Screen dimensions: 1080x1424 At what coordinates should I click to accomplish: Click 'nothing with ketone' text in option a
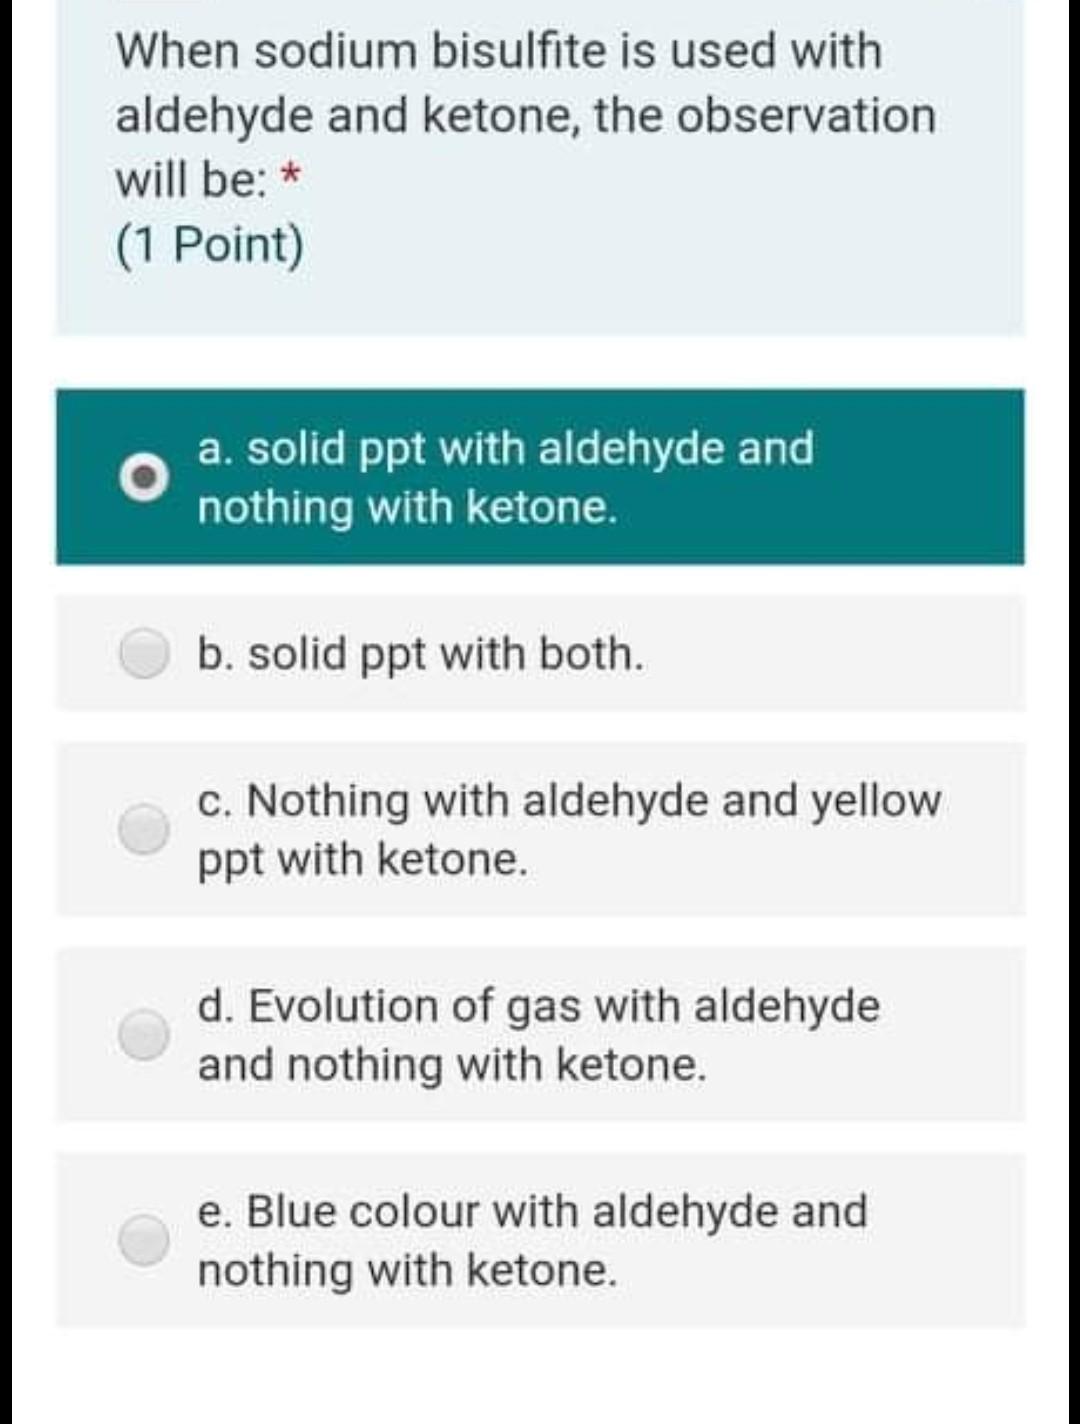pyautogui.click(x=408, y=508)
